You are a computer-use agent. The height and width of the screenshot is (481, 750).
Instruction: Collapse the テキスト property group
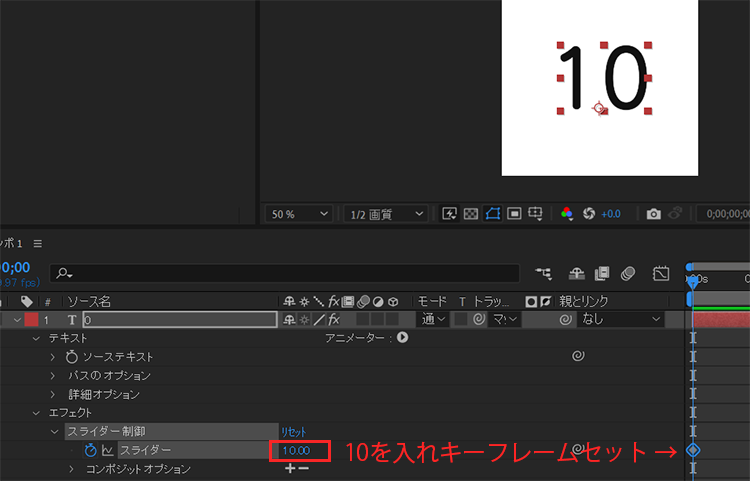36,339
